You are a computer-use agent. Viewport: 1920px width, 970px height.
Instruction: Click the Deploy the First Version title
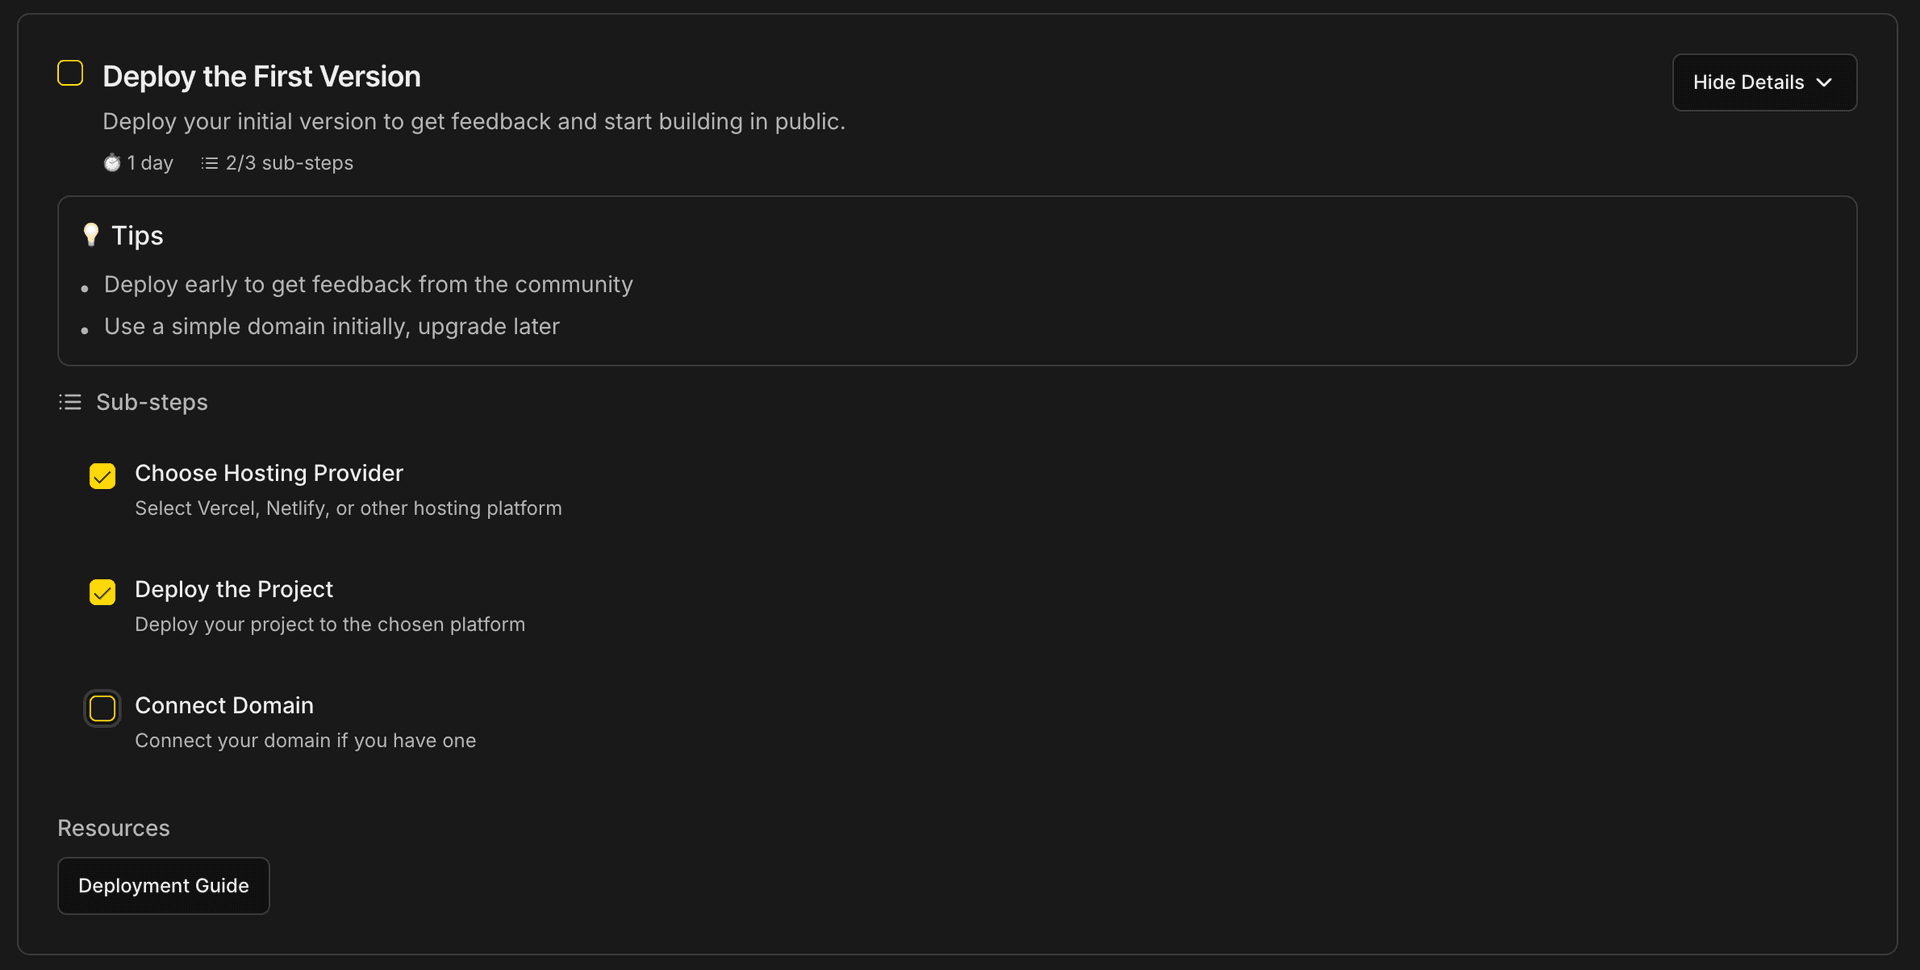pos(262,77)
